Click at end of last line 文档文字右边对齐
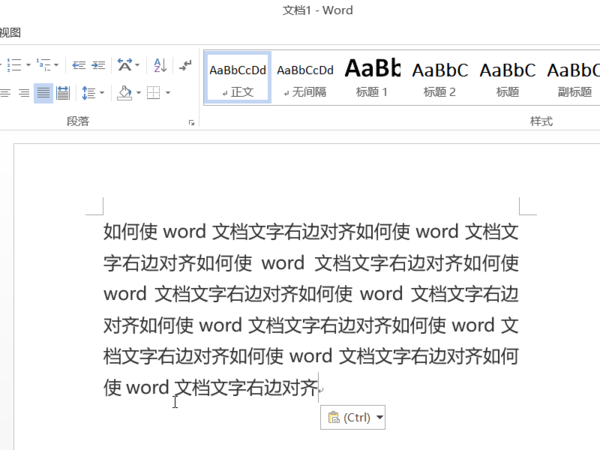Screen dimensions: 600x450 coord(318,388)
